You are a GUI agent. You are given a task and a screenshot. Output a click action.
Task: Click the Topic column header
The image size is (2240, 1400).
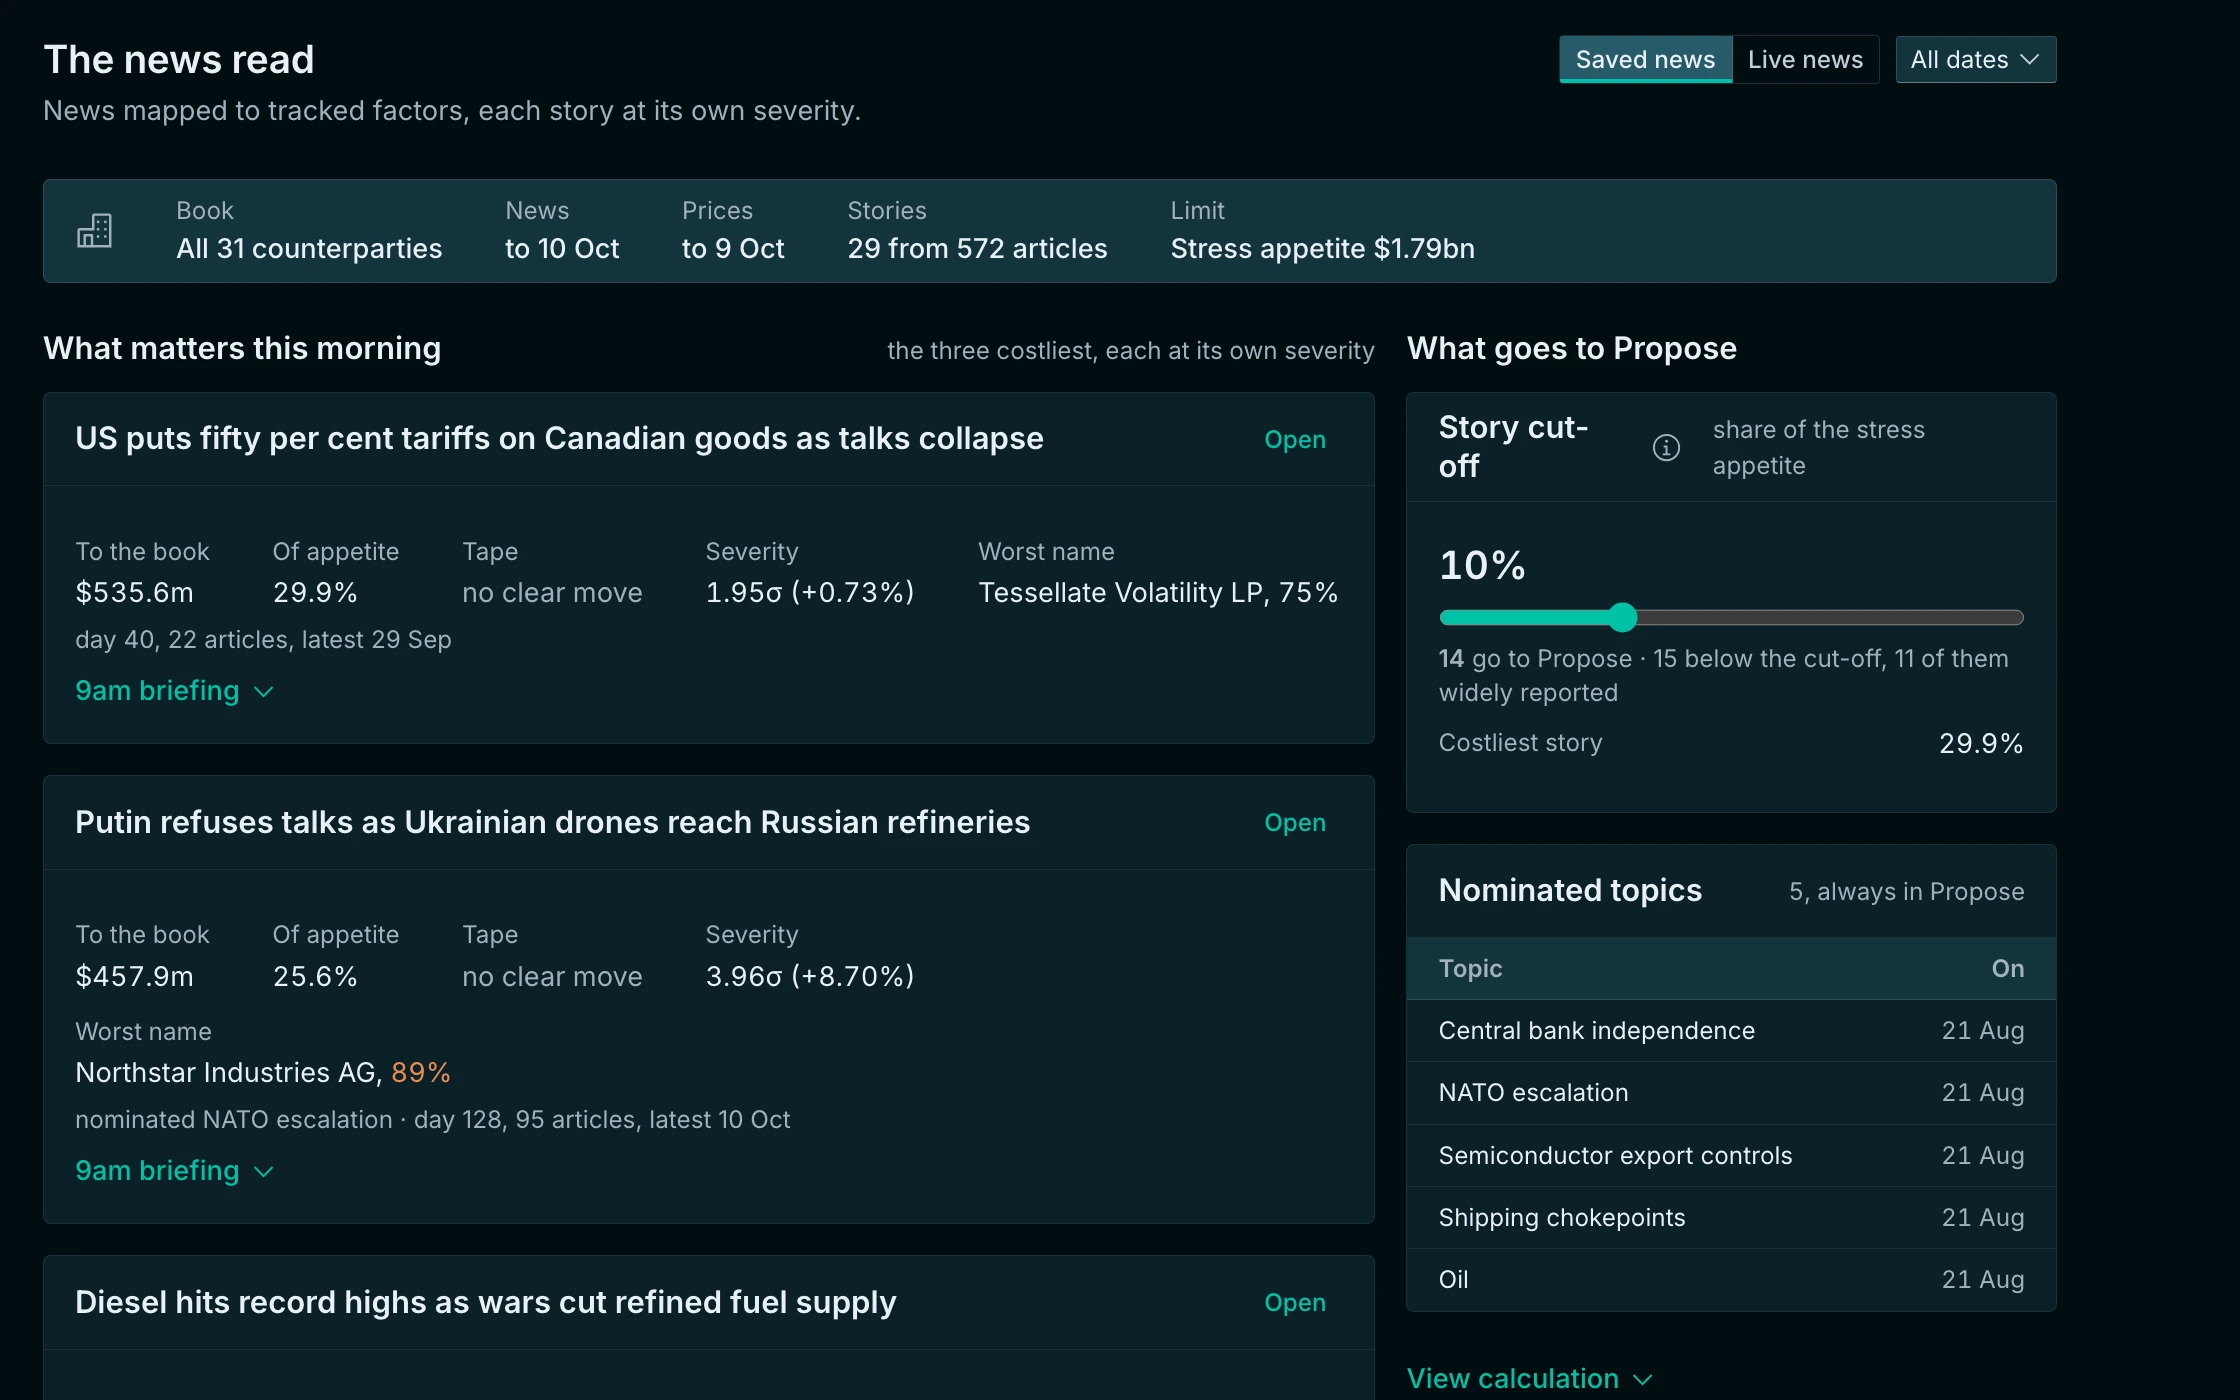(1470, 969)
